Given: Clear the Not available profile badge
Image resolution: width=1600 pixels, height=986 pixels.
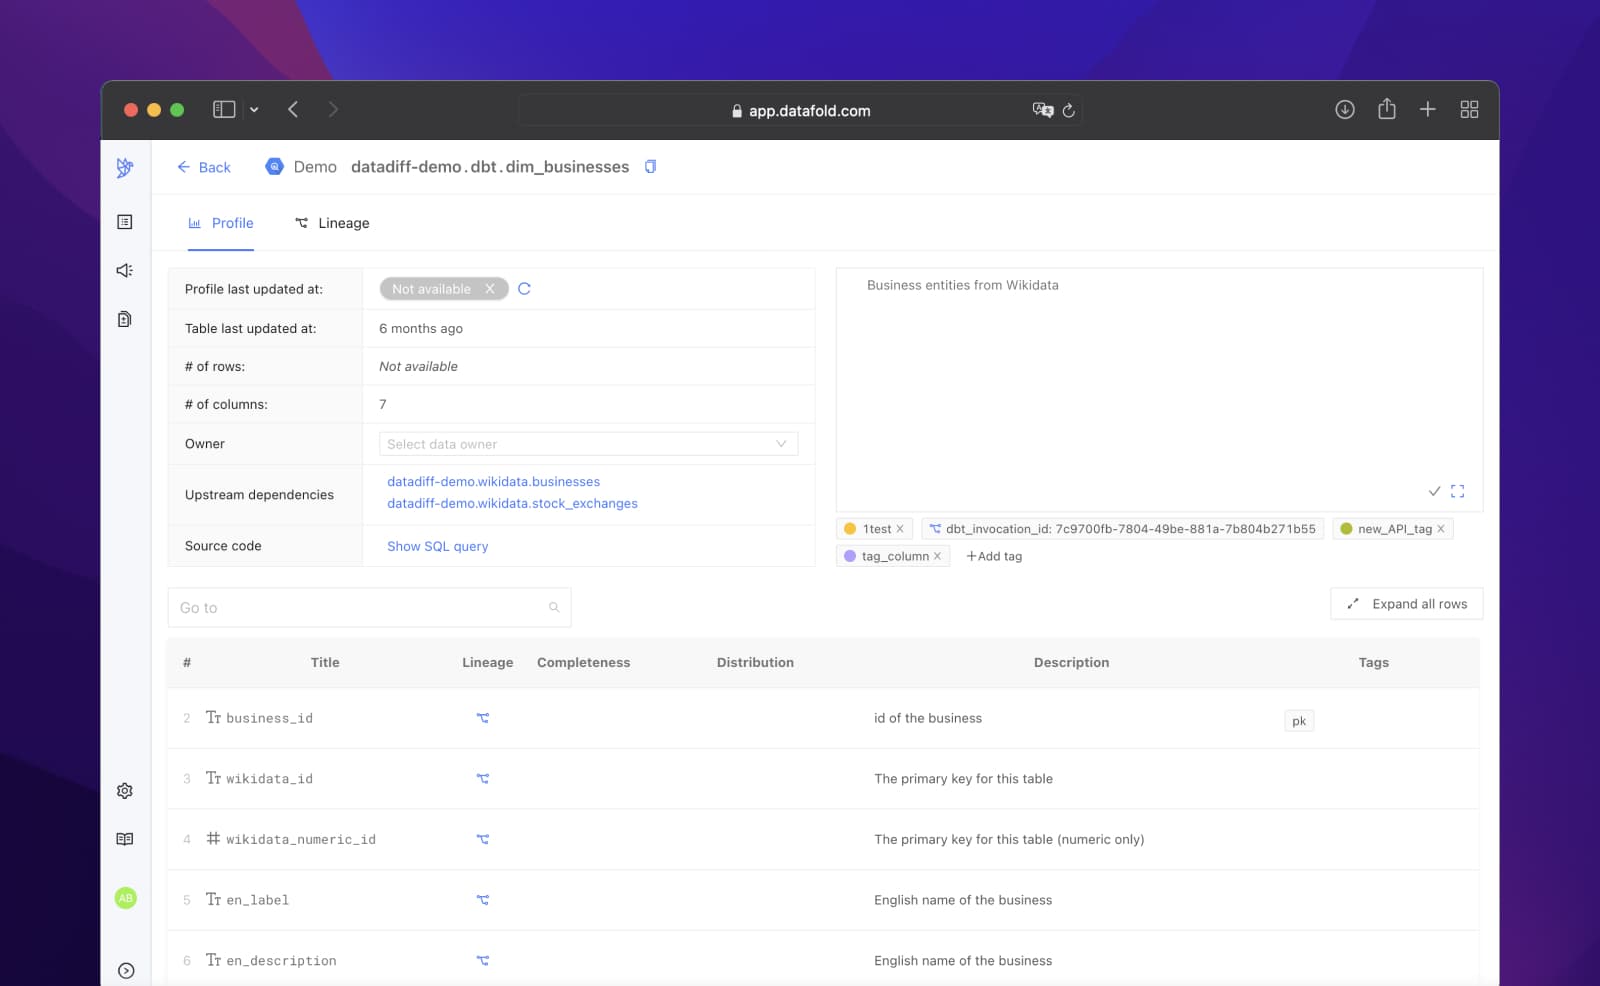Looking at the screenshot, I should 490,289.
